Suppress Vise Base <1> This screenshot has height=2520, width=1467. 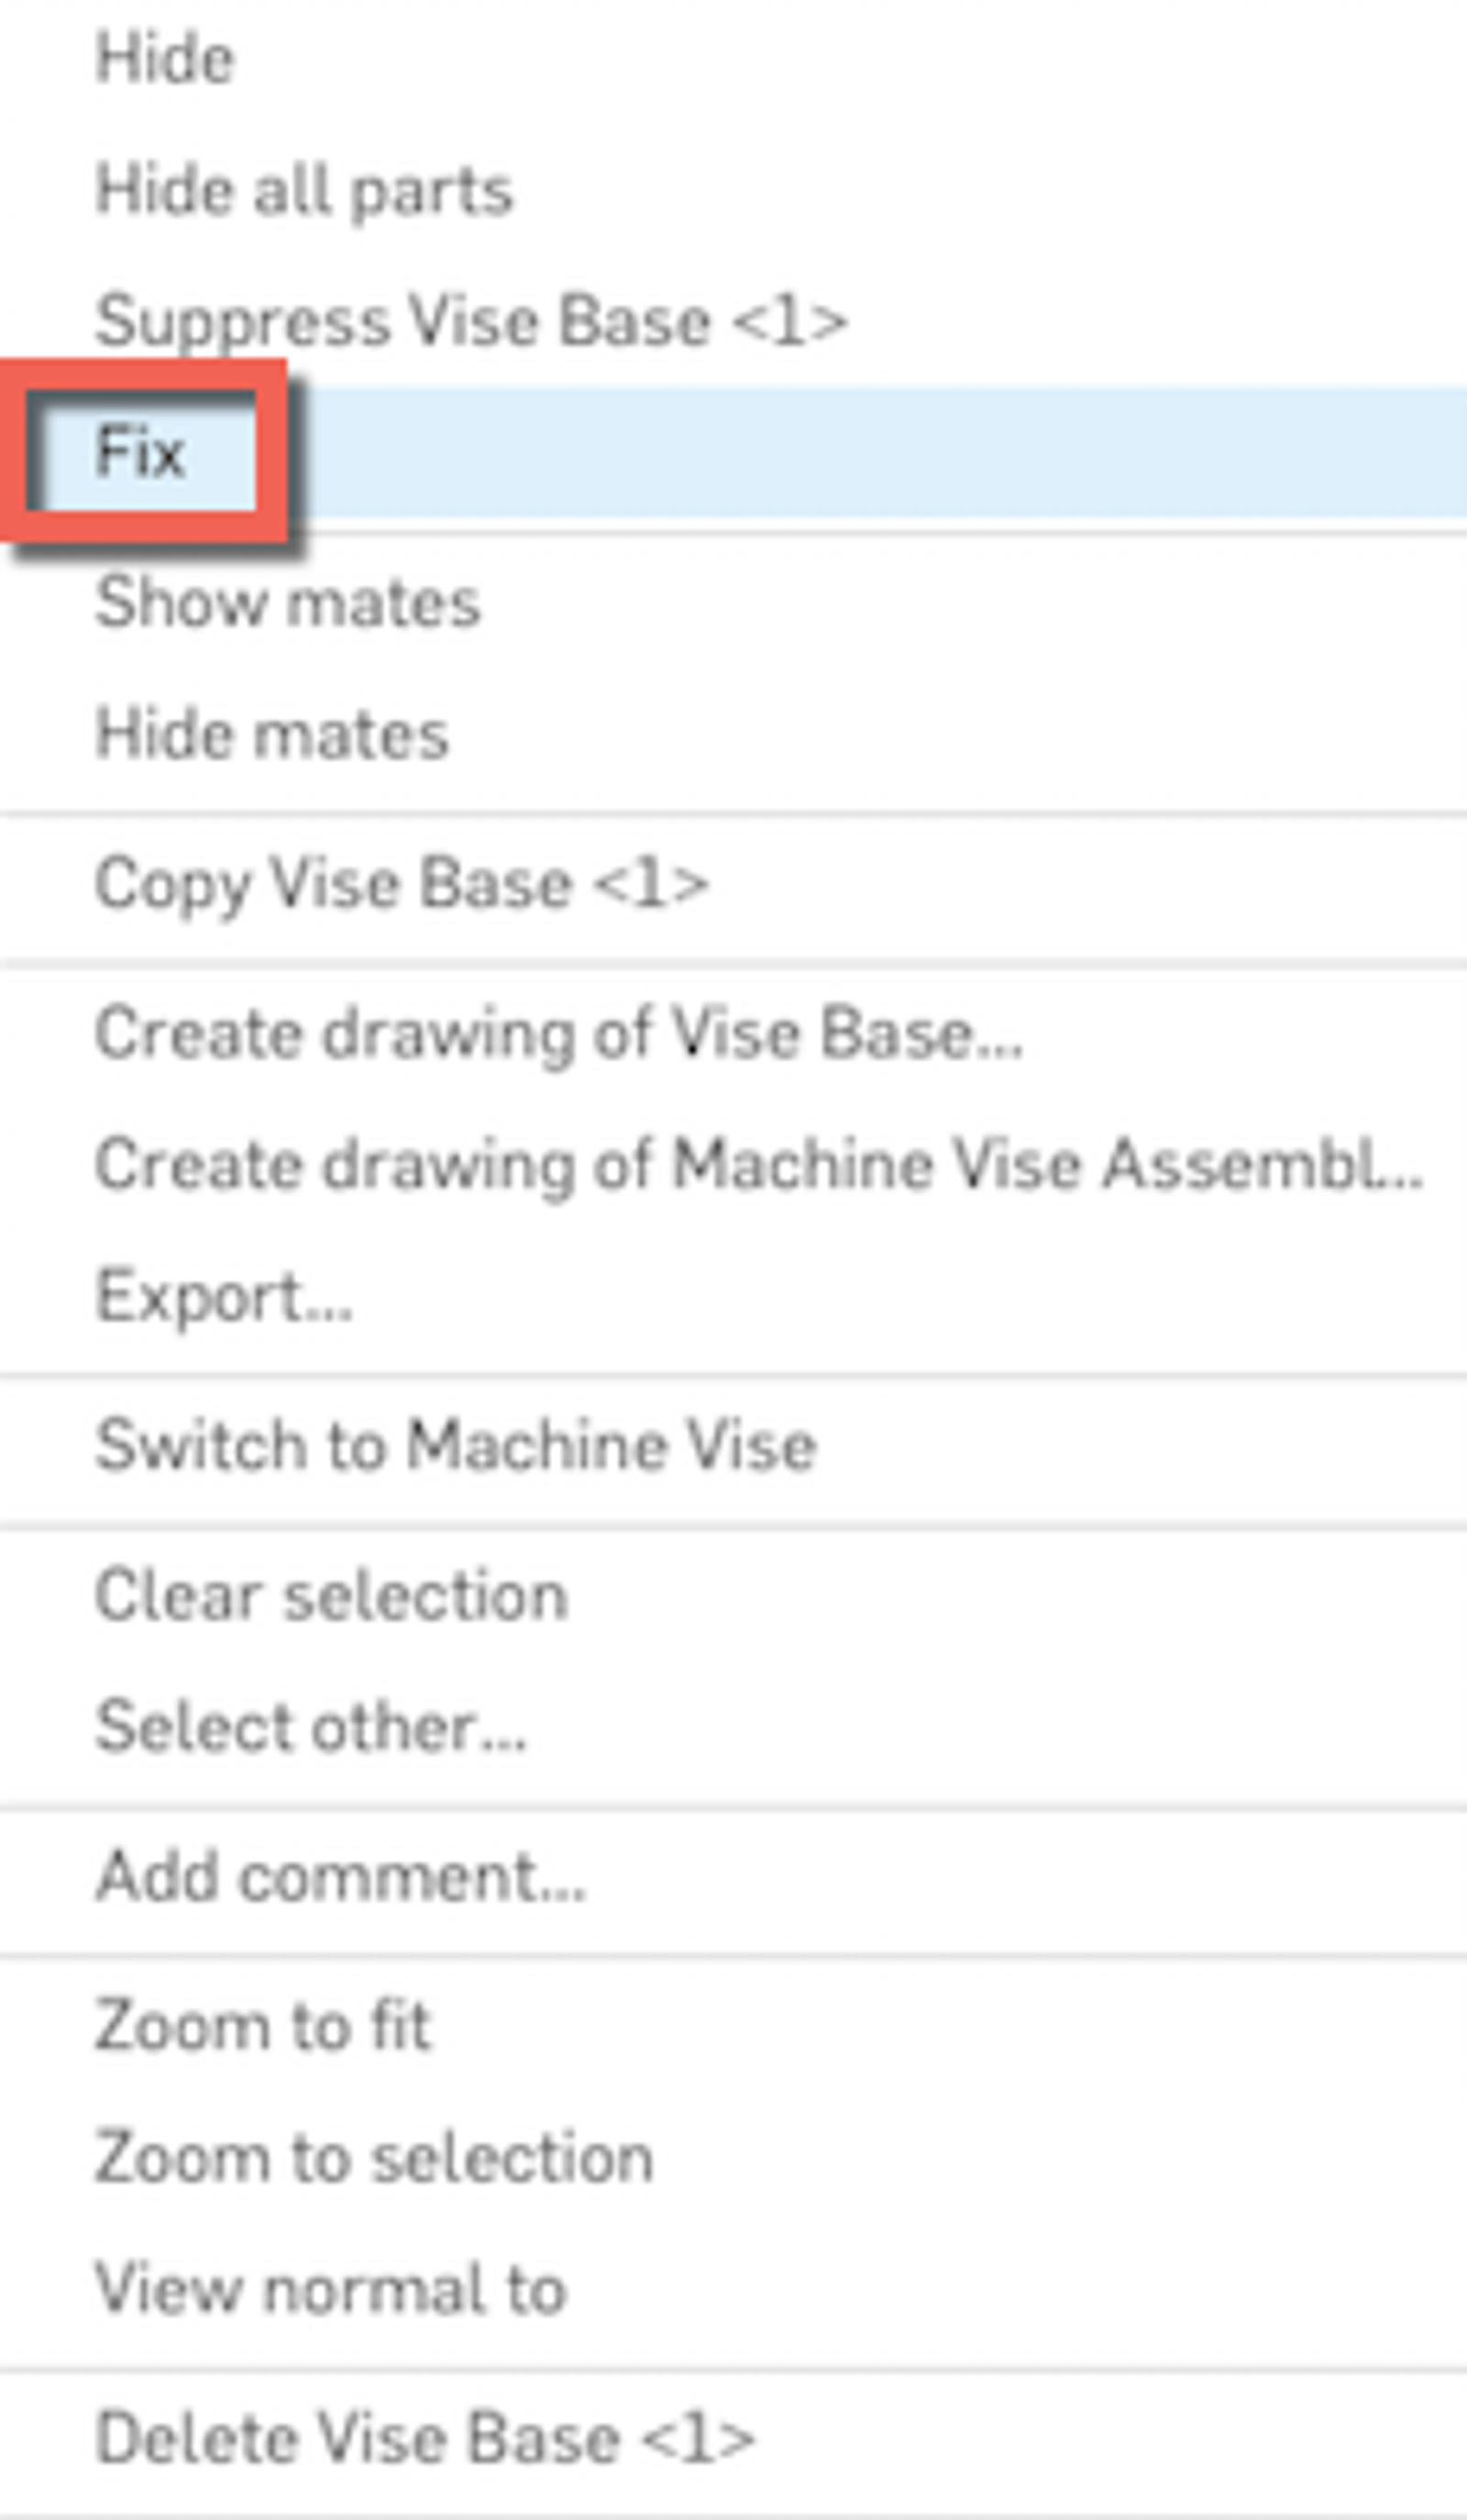tap(471, 321)
